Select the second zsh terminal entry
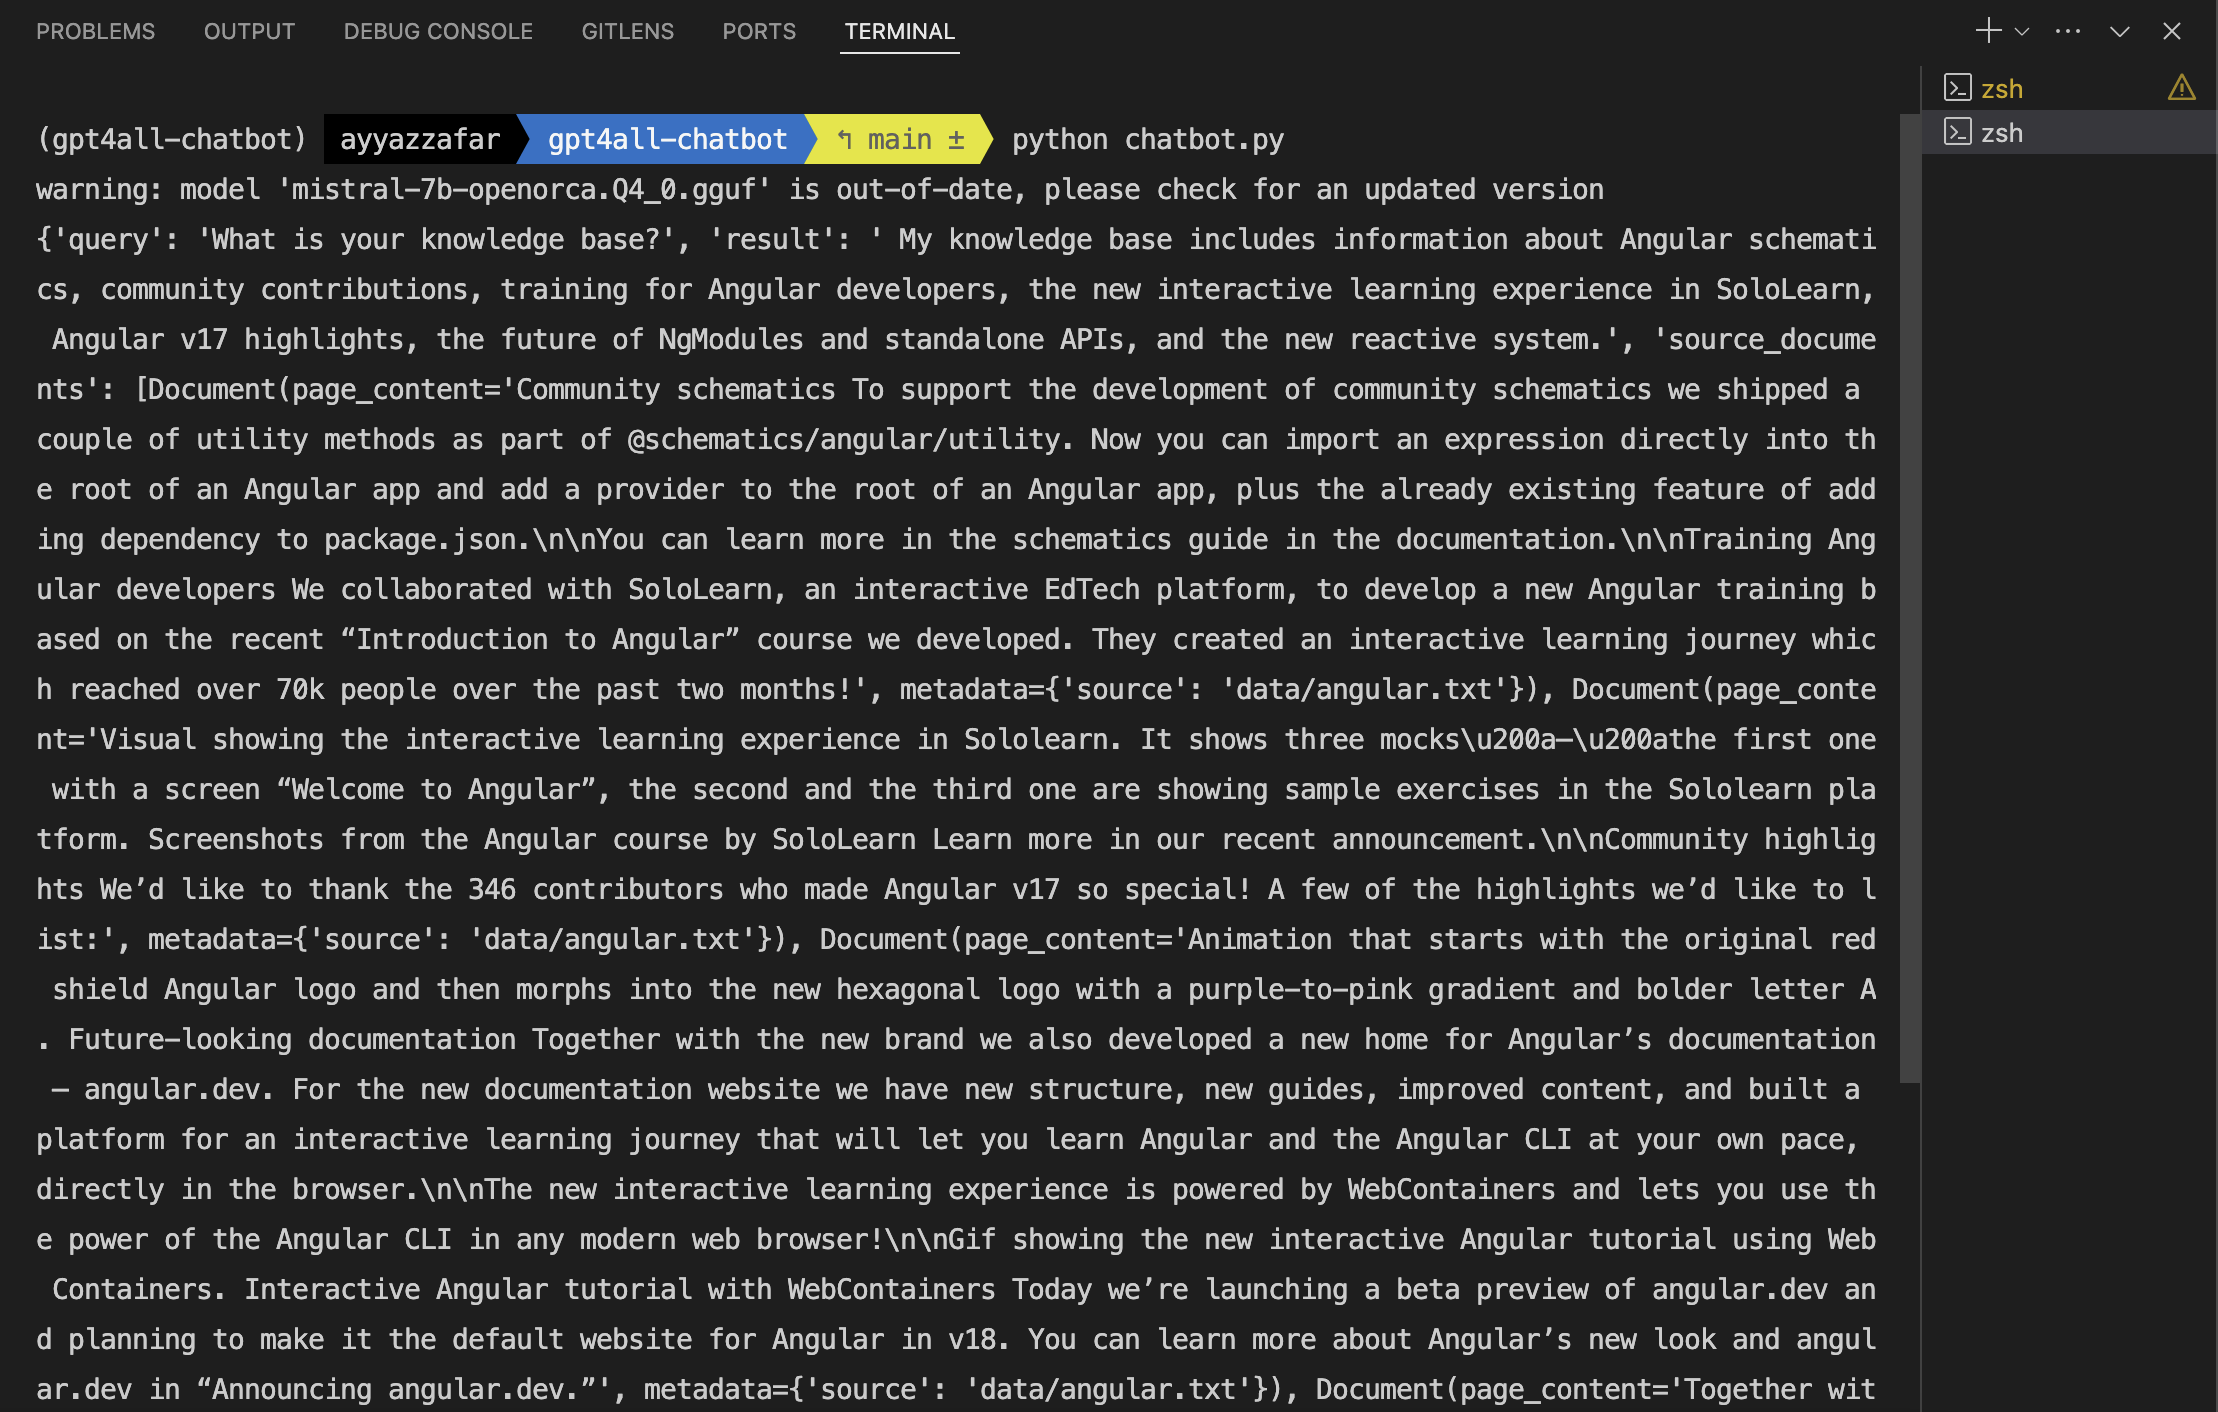The width and height of the screenshot is (2218, 1412). (x=2002, y=133)
